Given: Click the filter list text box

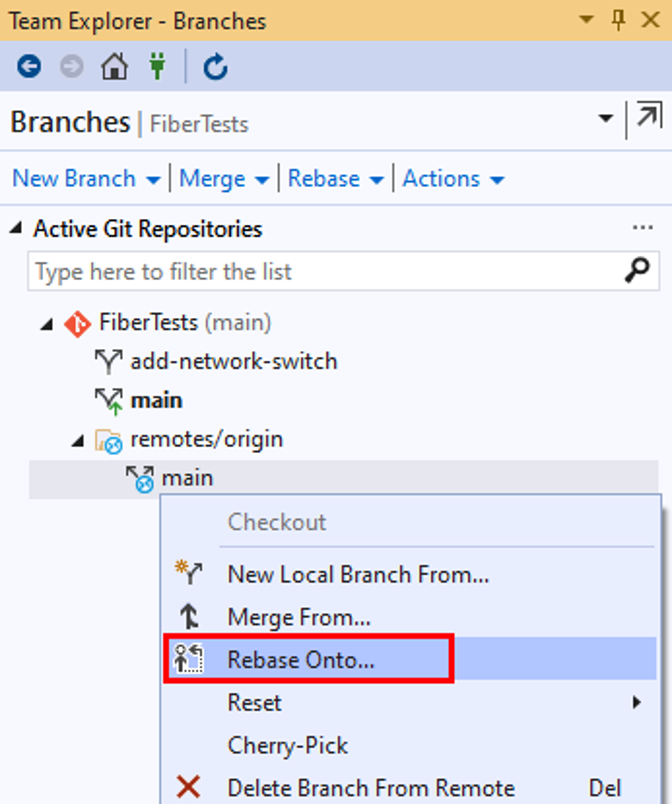Looking at the screenshot, I should coord(343,271).
